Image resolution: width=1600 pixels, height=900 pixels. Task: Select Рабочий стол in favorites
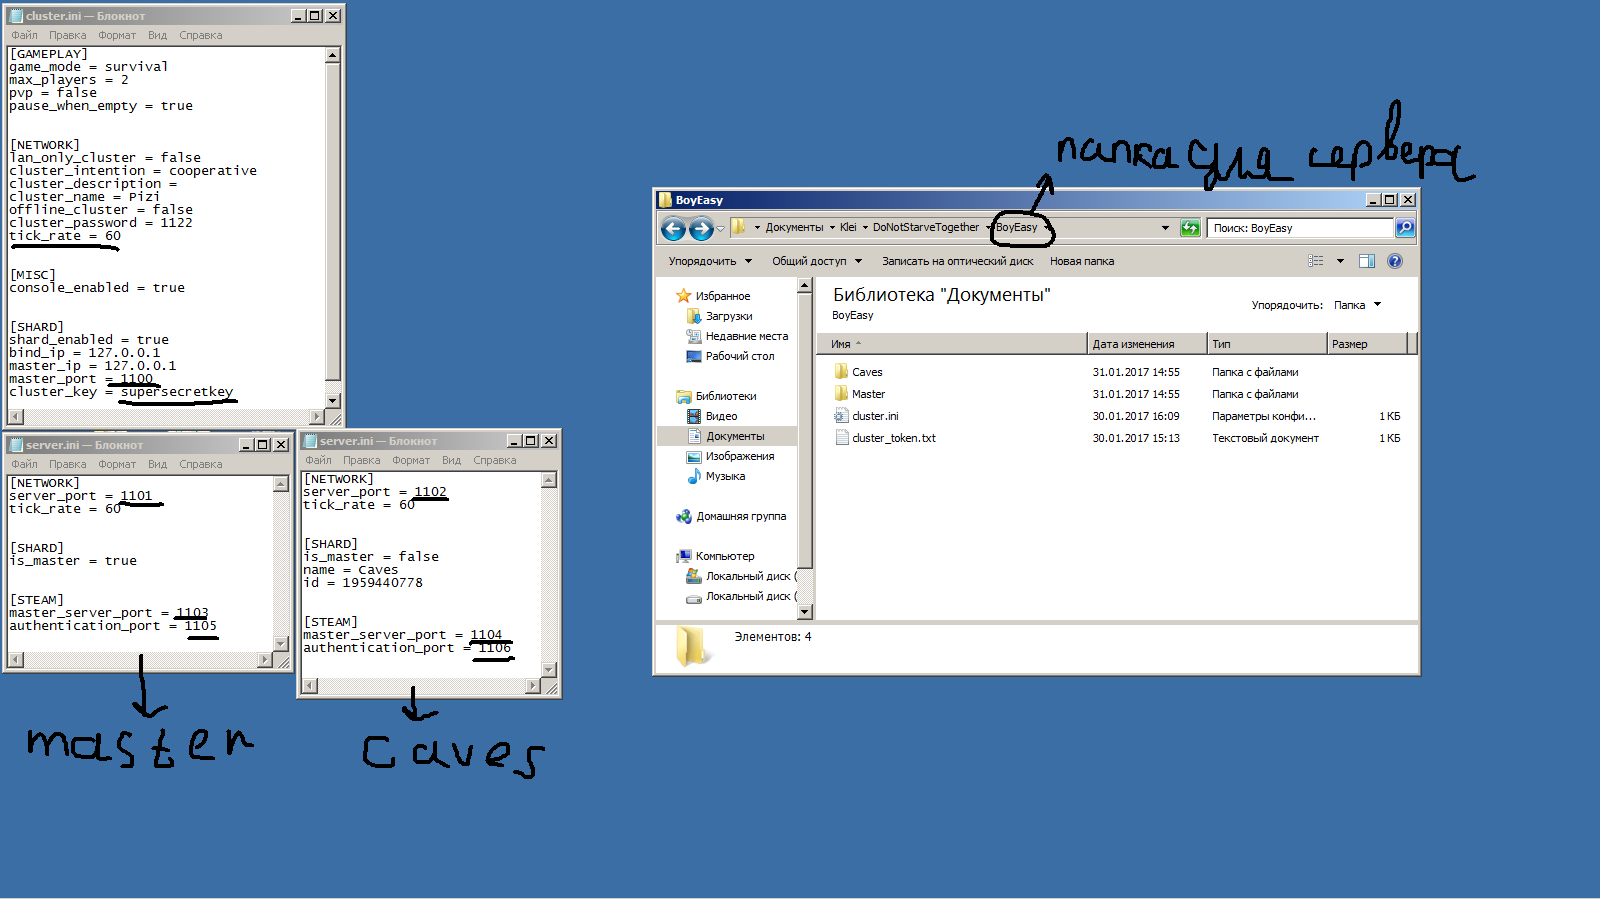739,356
